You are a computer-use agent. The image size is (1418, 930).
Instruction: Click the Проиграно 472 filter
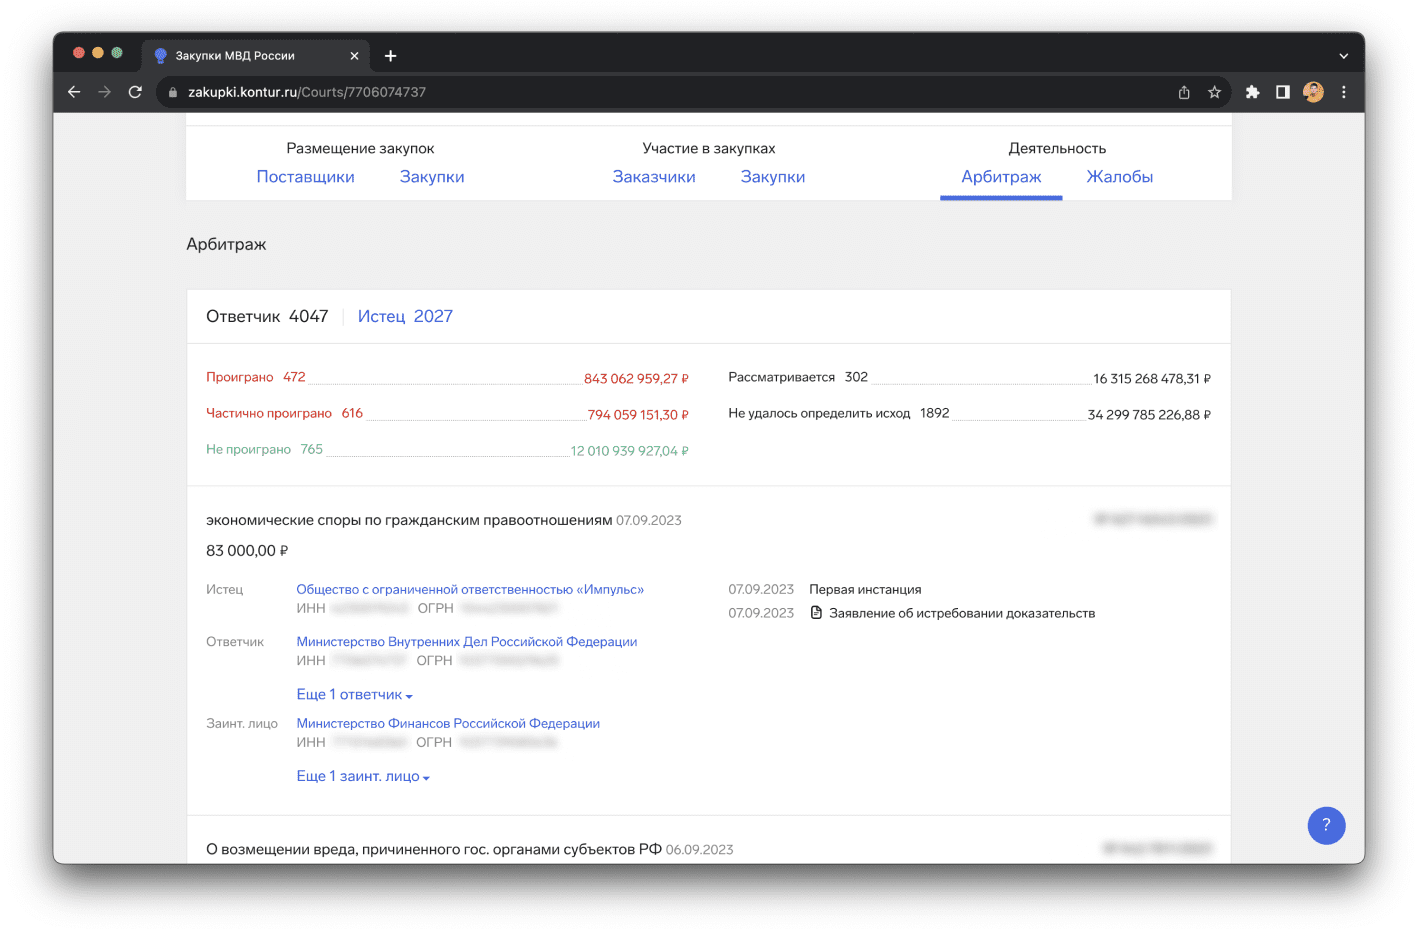(x=255, y=377)
